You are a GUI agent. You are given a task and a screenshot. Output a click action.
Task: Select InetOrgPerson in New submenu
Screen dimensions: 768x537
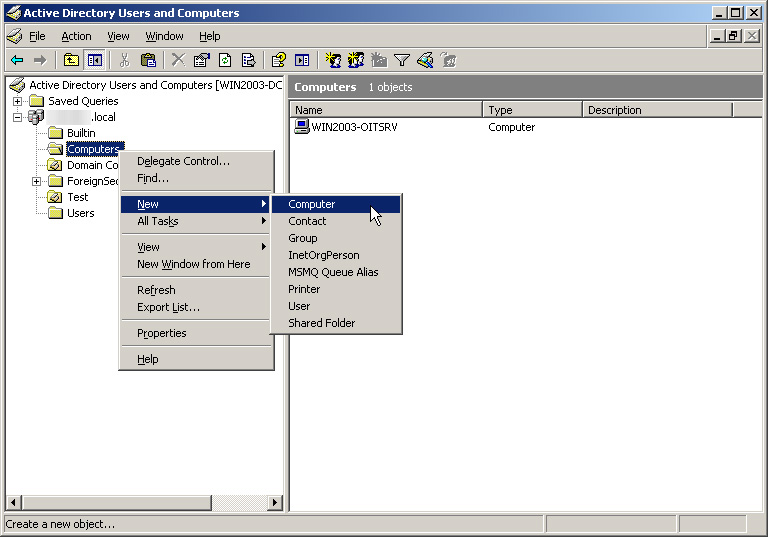336,255
